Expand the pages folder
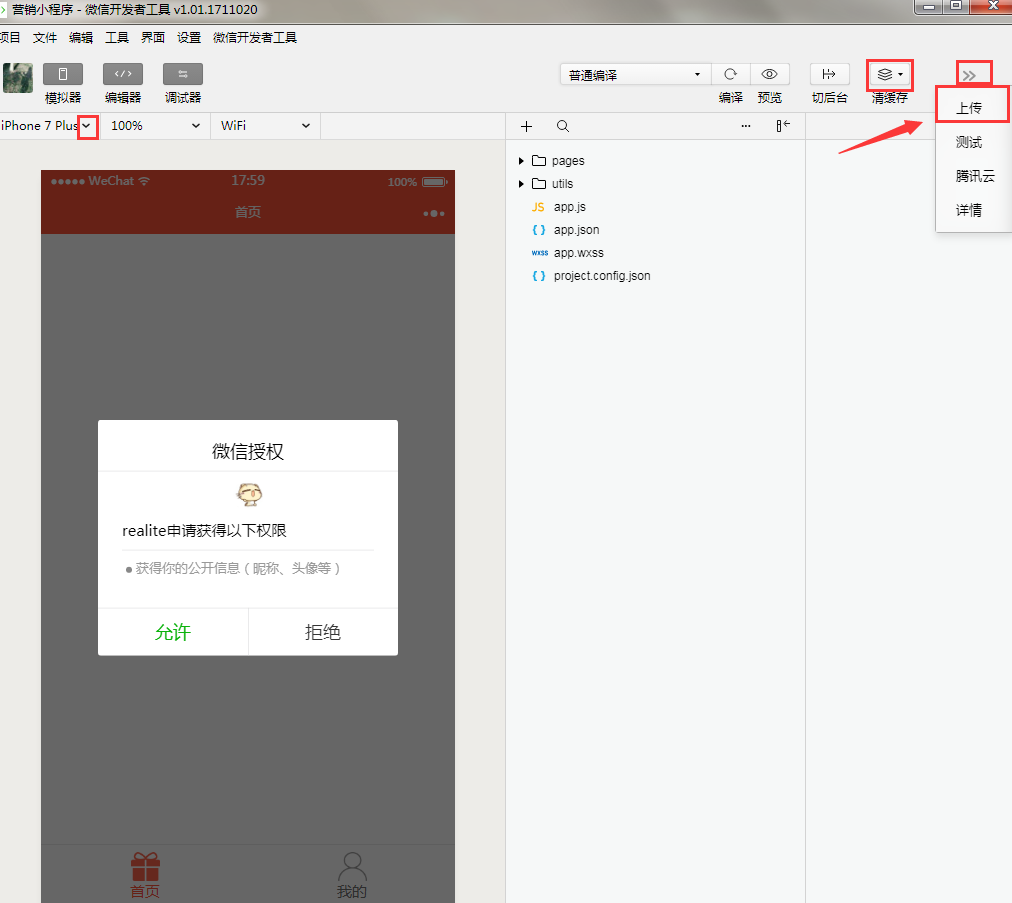 (x=521, y=161)
